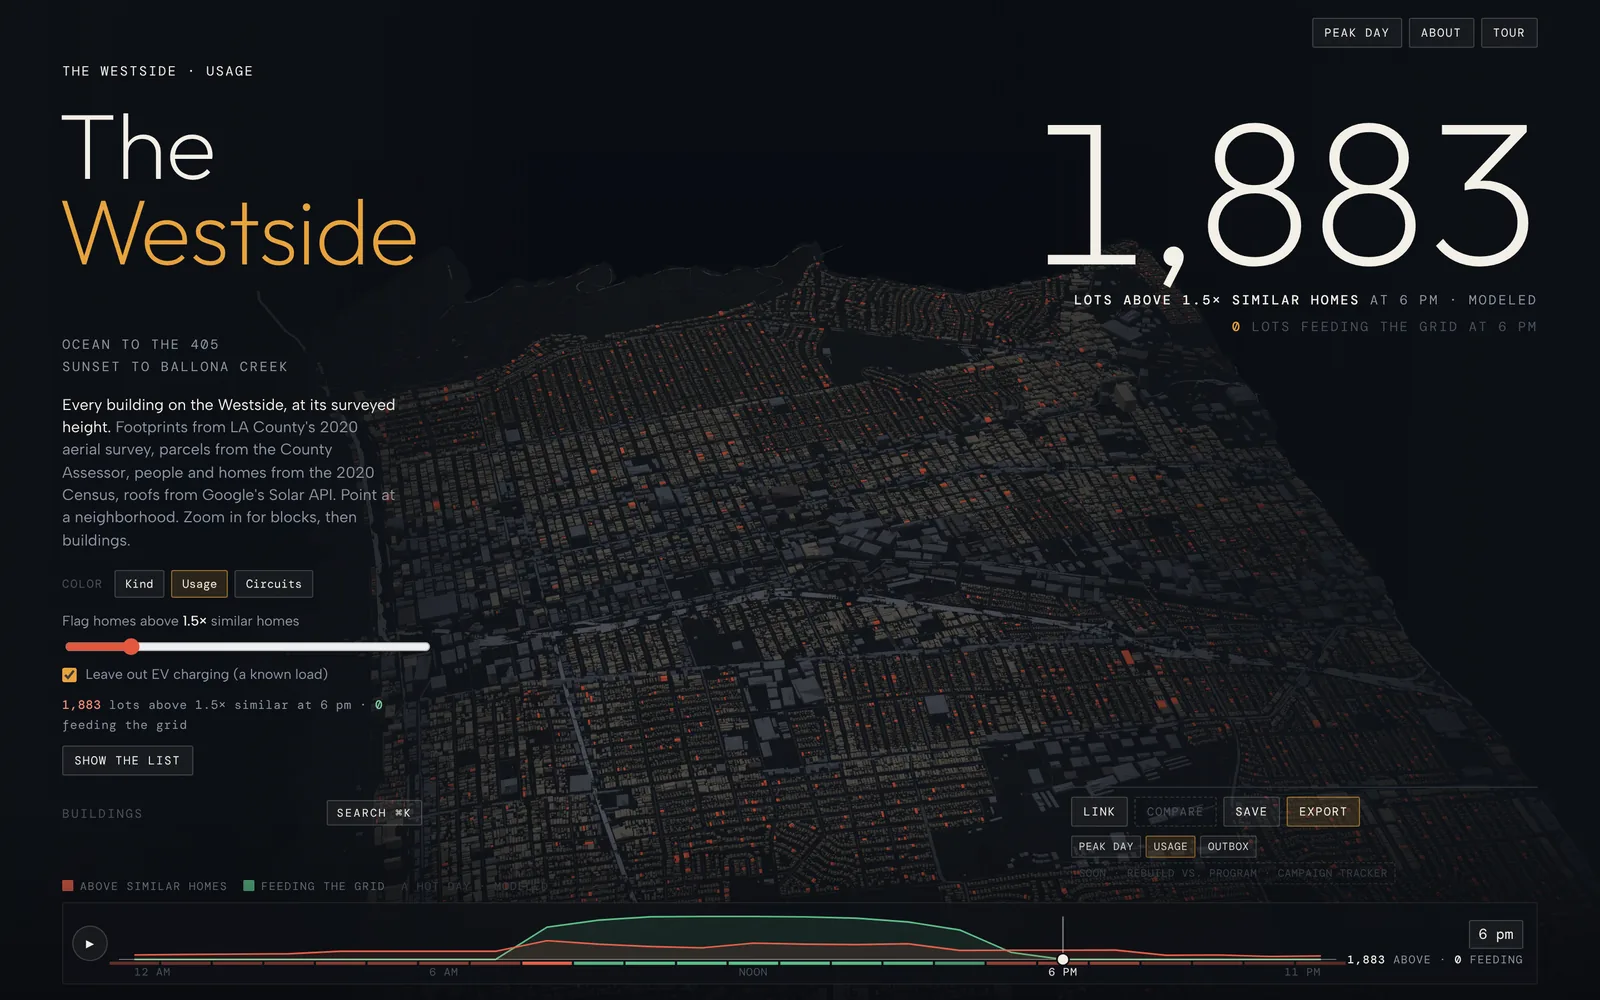Copy a Link to this view

click(1099, 812)
